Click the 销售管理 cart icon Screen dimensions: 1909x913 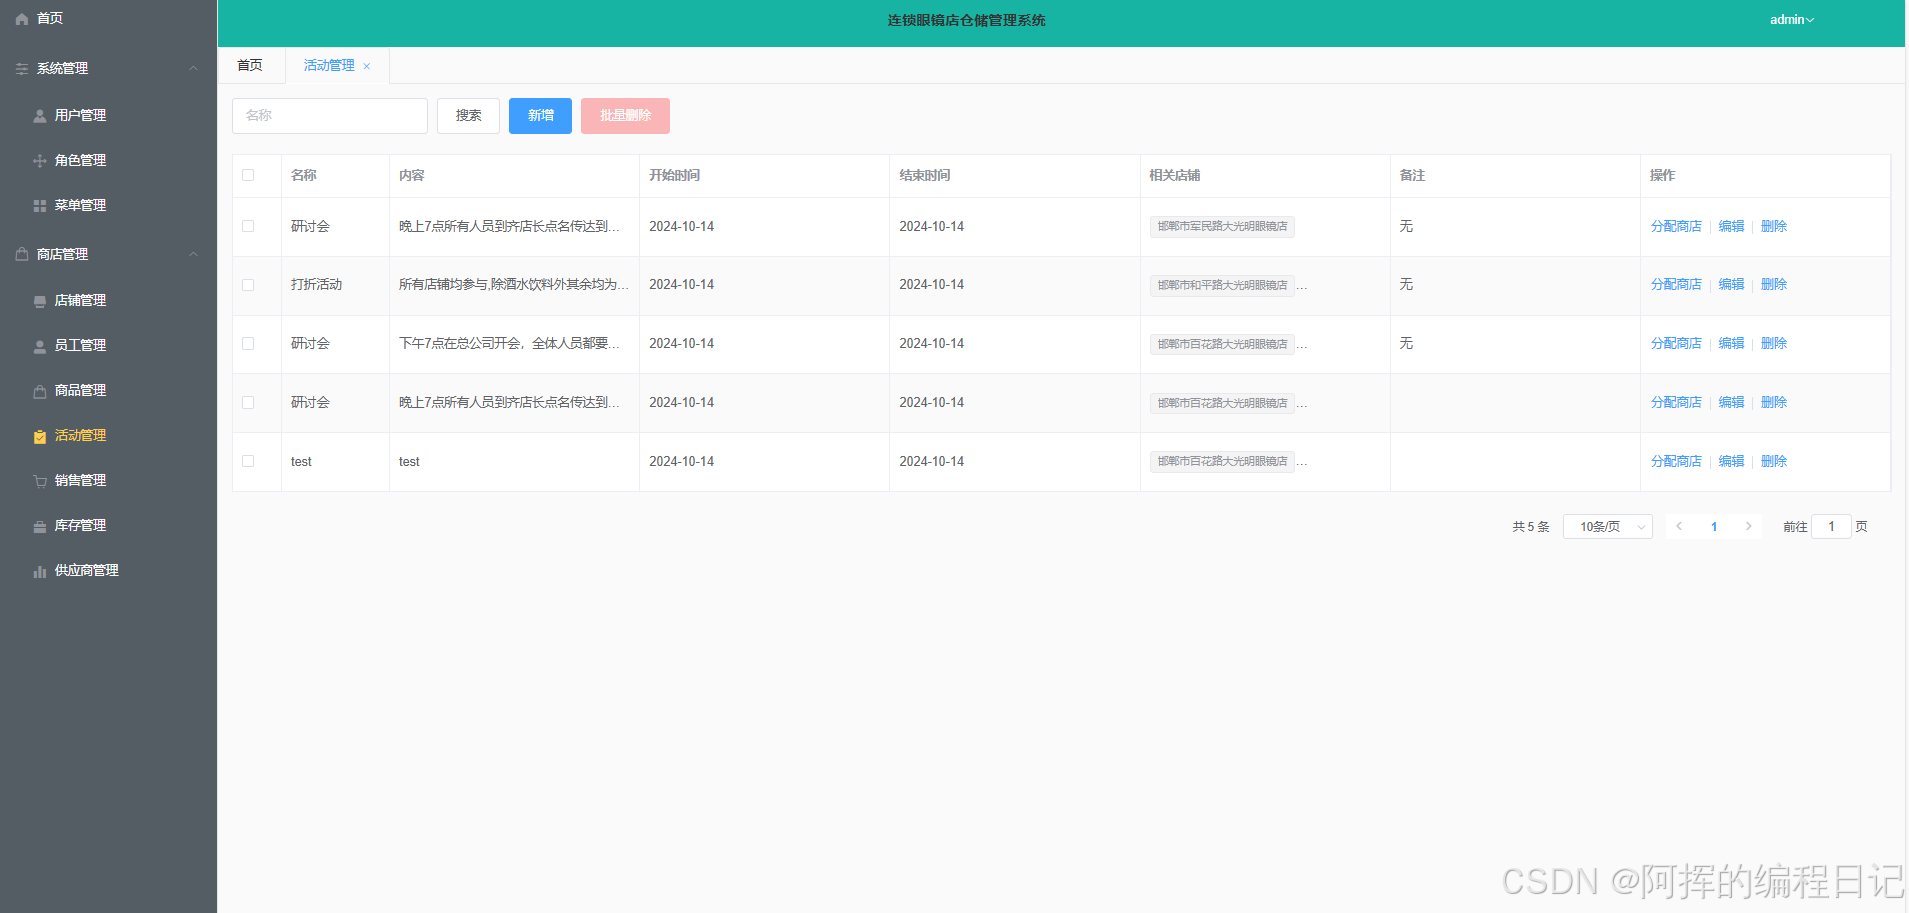[x=40, y=481]
